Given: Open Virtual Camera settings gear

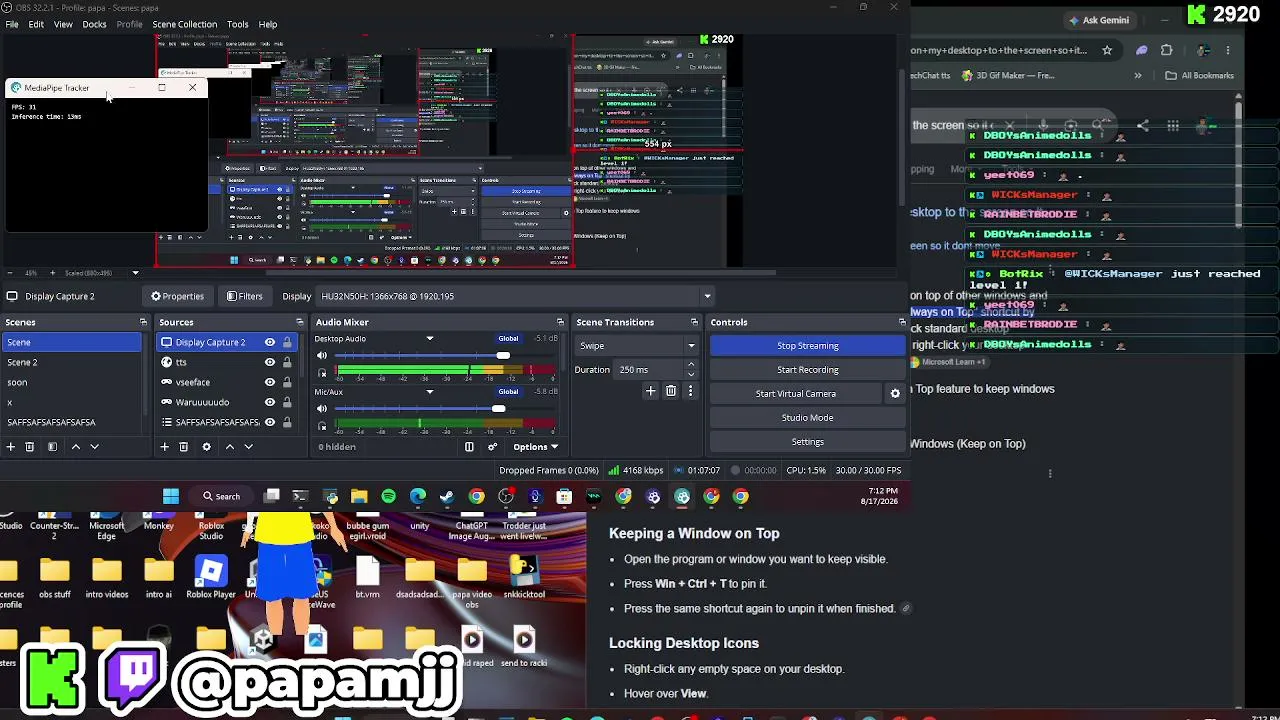Looking at the screenshot, I should (x=895, y=394).
